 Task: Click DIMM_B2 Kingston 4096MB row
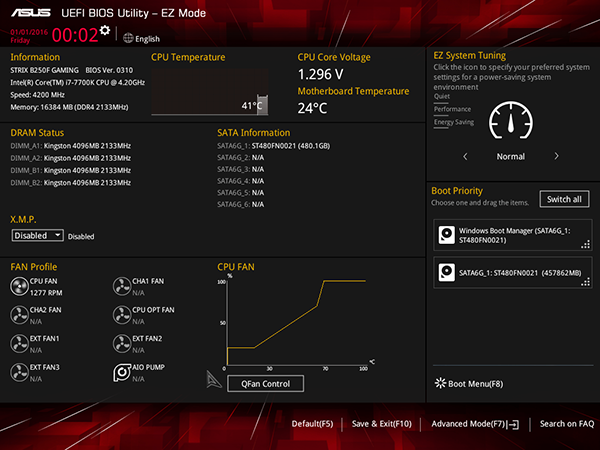71,183
